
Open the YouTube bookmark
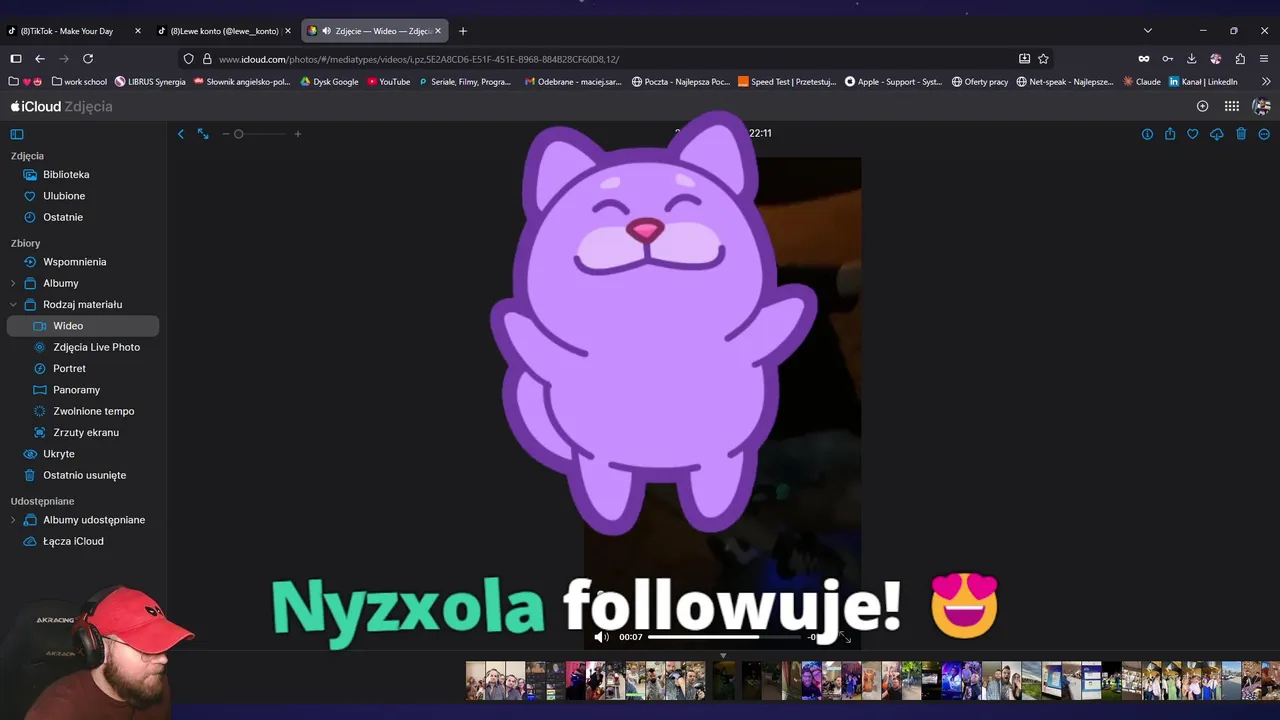click(x=388, y=82)
